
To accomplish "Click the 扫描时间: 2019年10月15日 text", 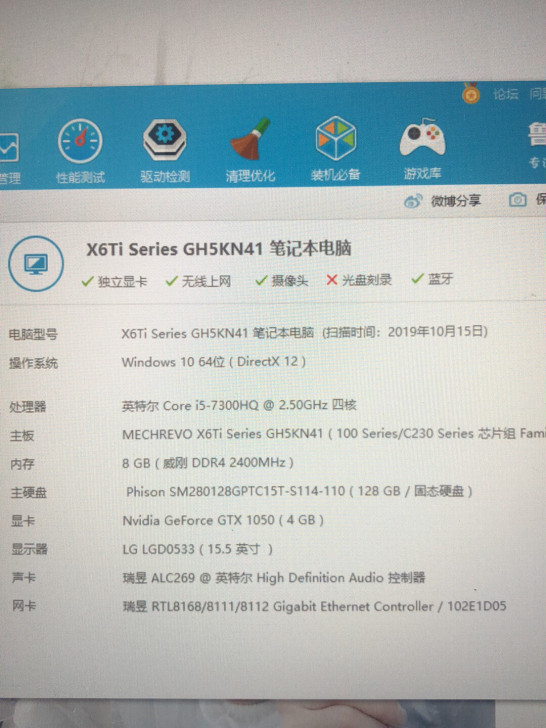I will (x=405, y=332).
